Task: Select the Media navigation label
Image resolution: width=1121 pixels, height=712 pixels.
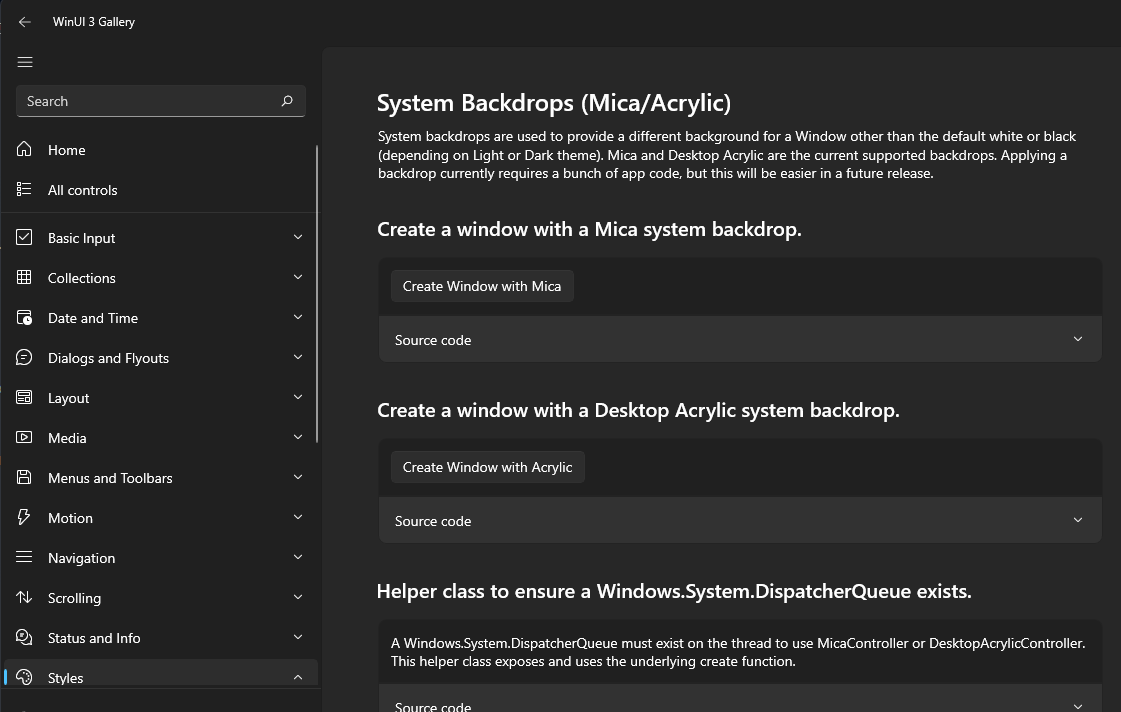Action: tap(67, 438)
